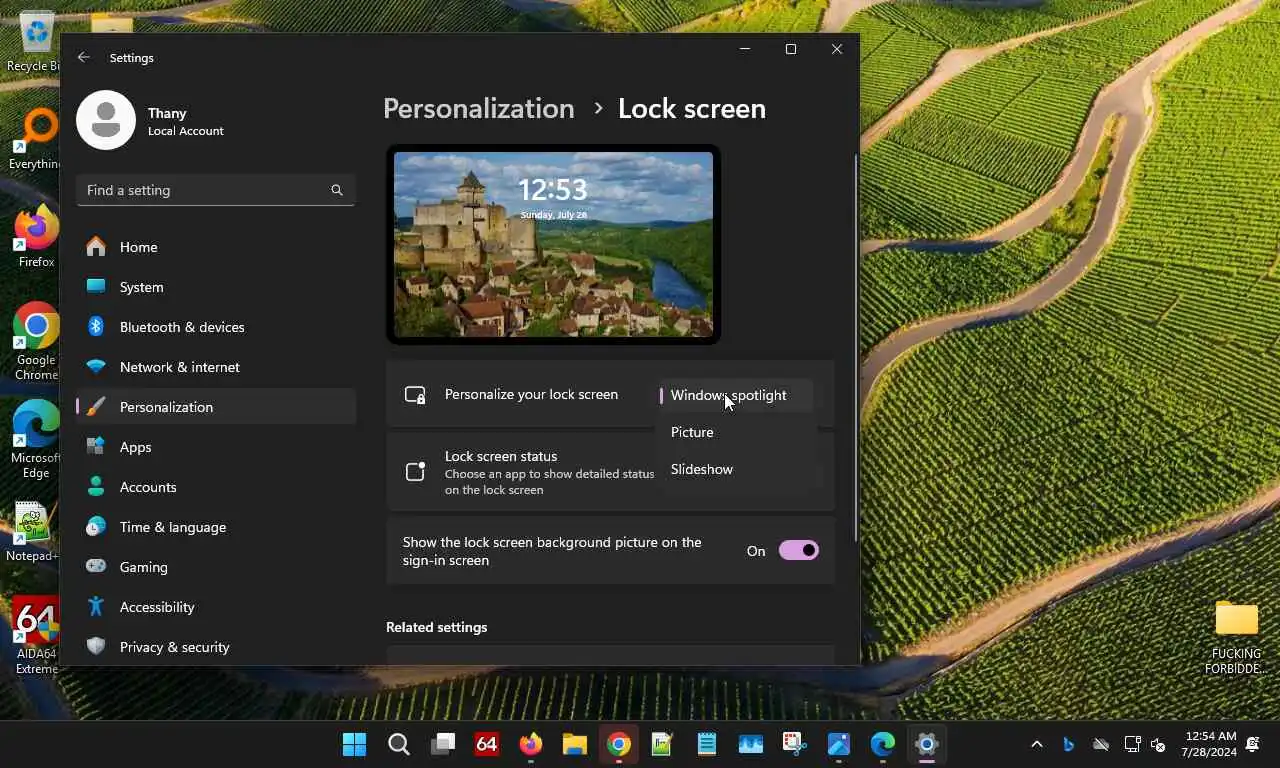1280x768 pixels.
Task: Open Recycle Bin on the desktop
Action: [36, 40]
